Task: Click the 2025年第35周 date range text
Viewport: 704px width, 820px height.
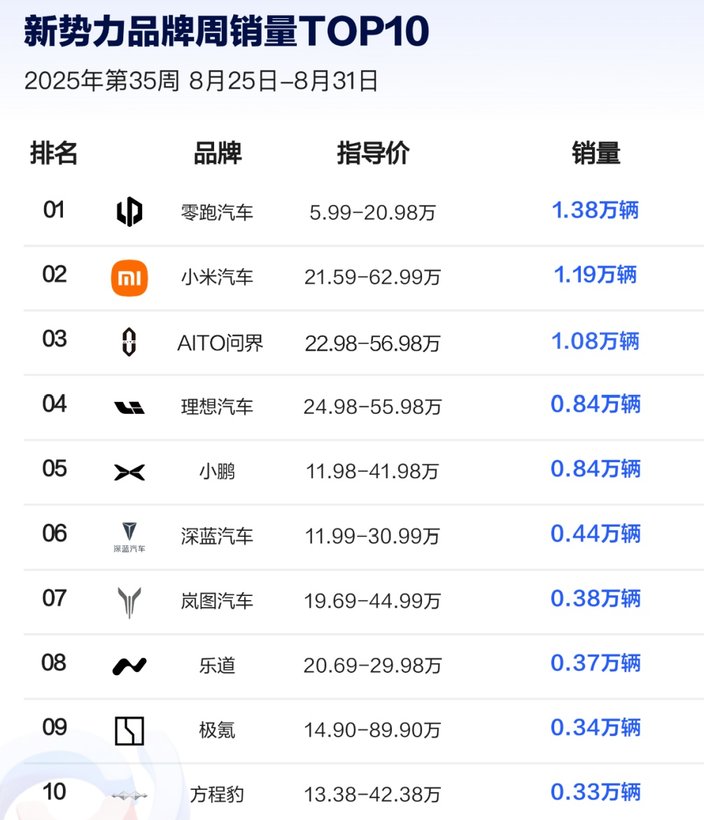Action: (201, 81)
